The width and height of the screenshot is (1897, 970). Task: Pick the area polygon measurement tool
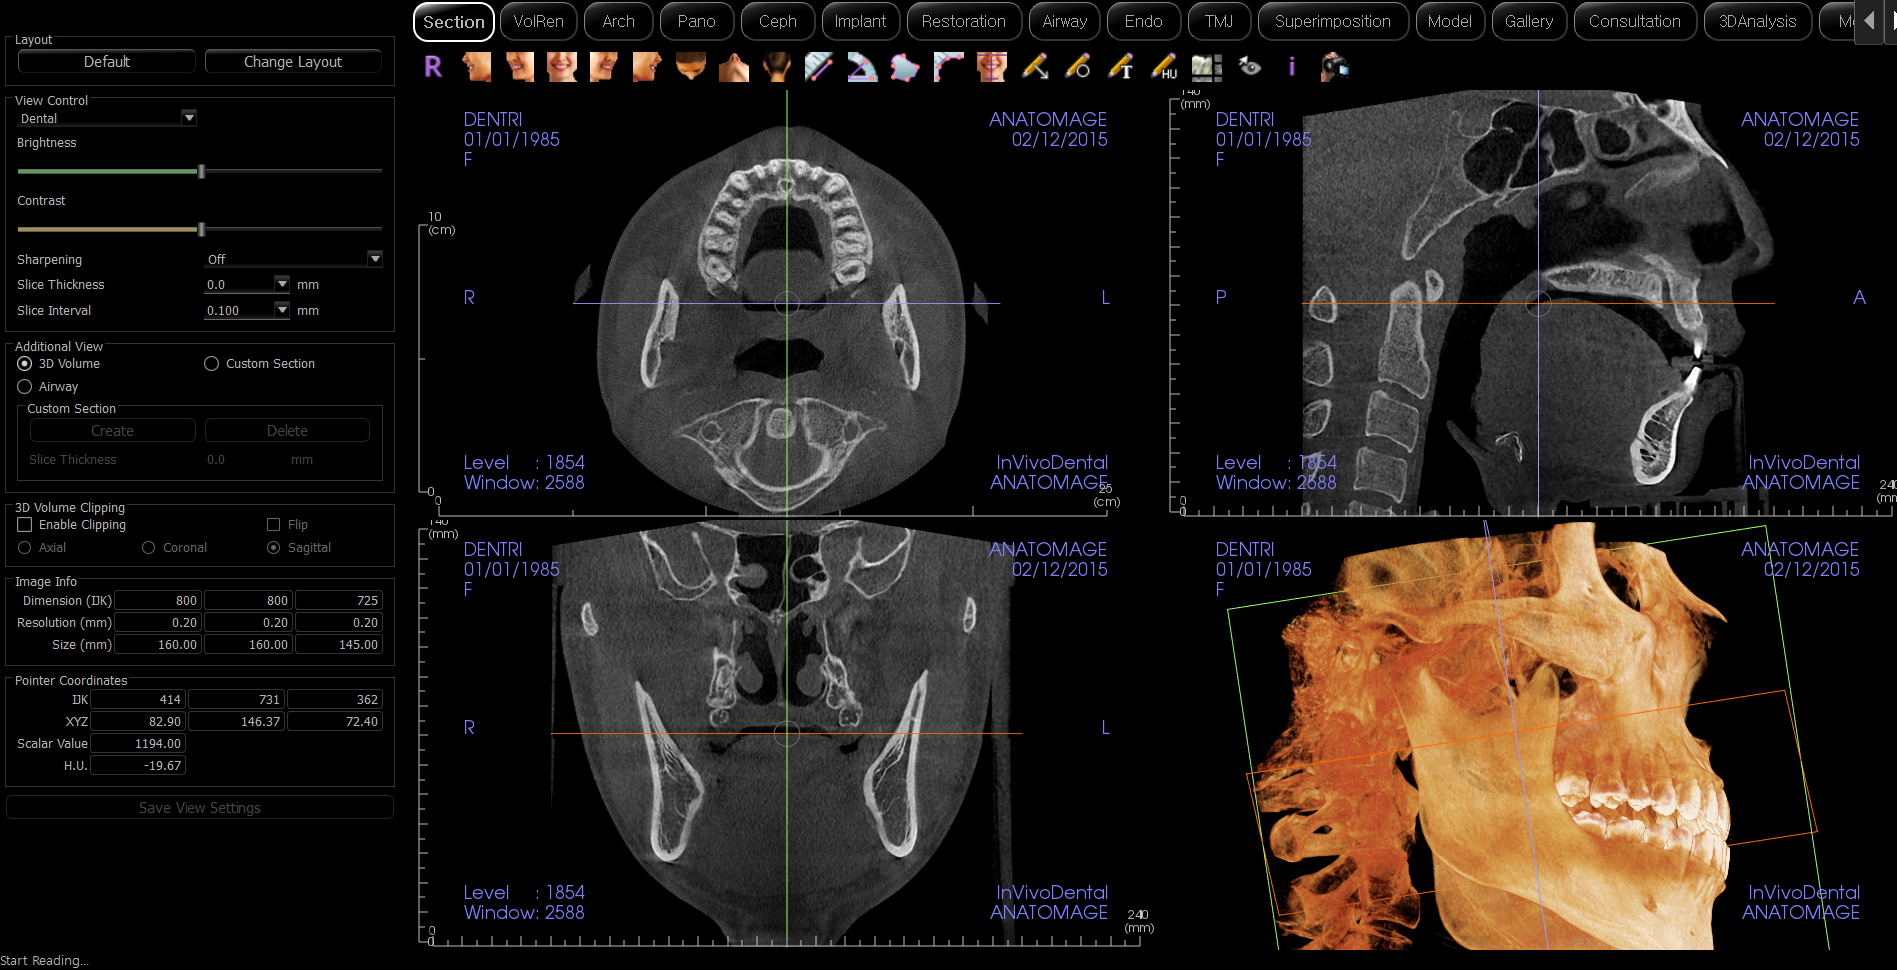905,67
